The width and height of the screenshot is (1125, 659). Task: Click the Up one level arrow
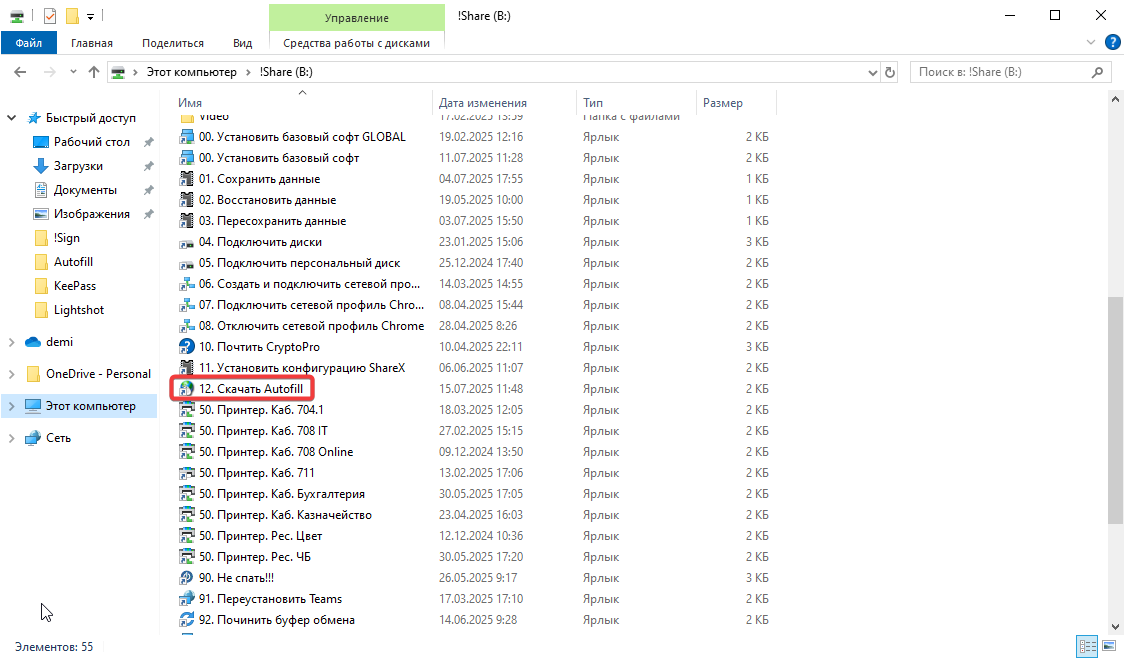tap(94, 72)
